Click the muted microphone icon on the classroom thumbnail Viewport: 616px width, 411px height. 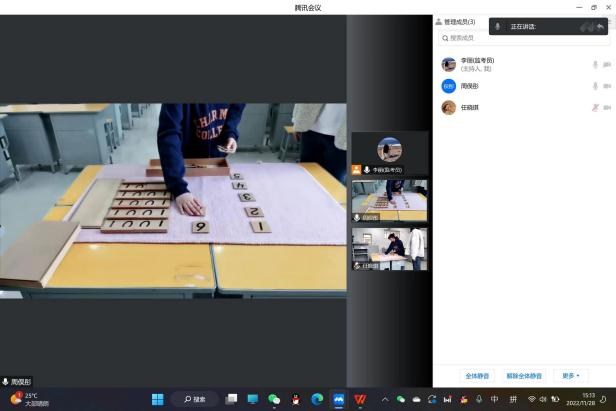coord(357,266)
